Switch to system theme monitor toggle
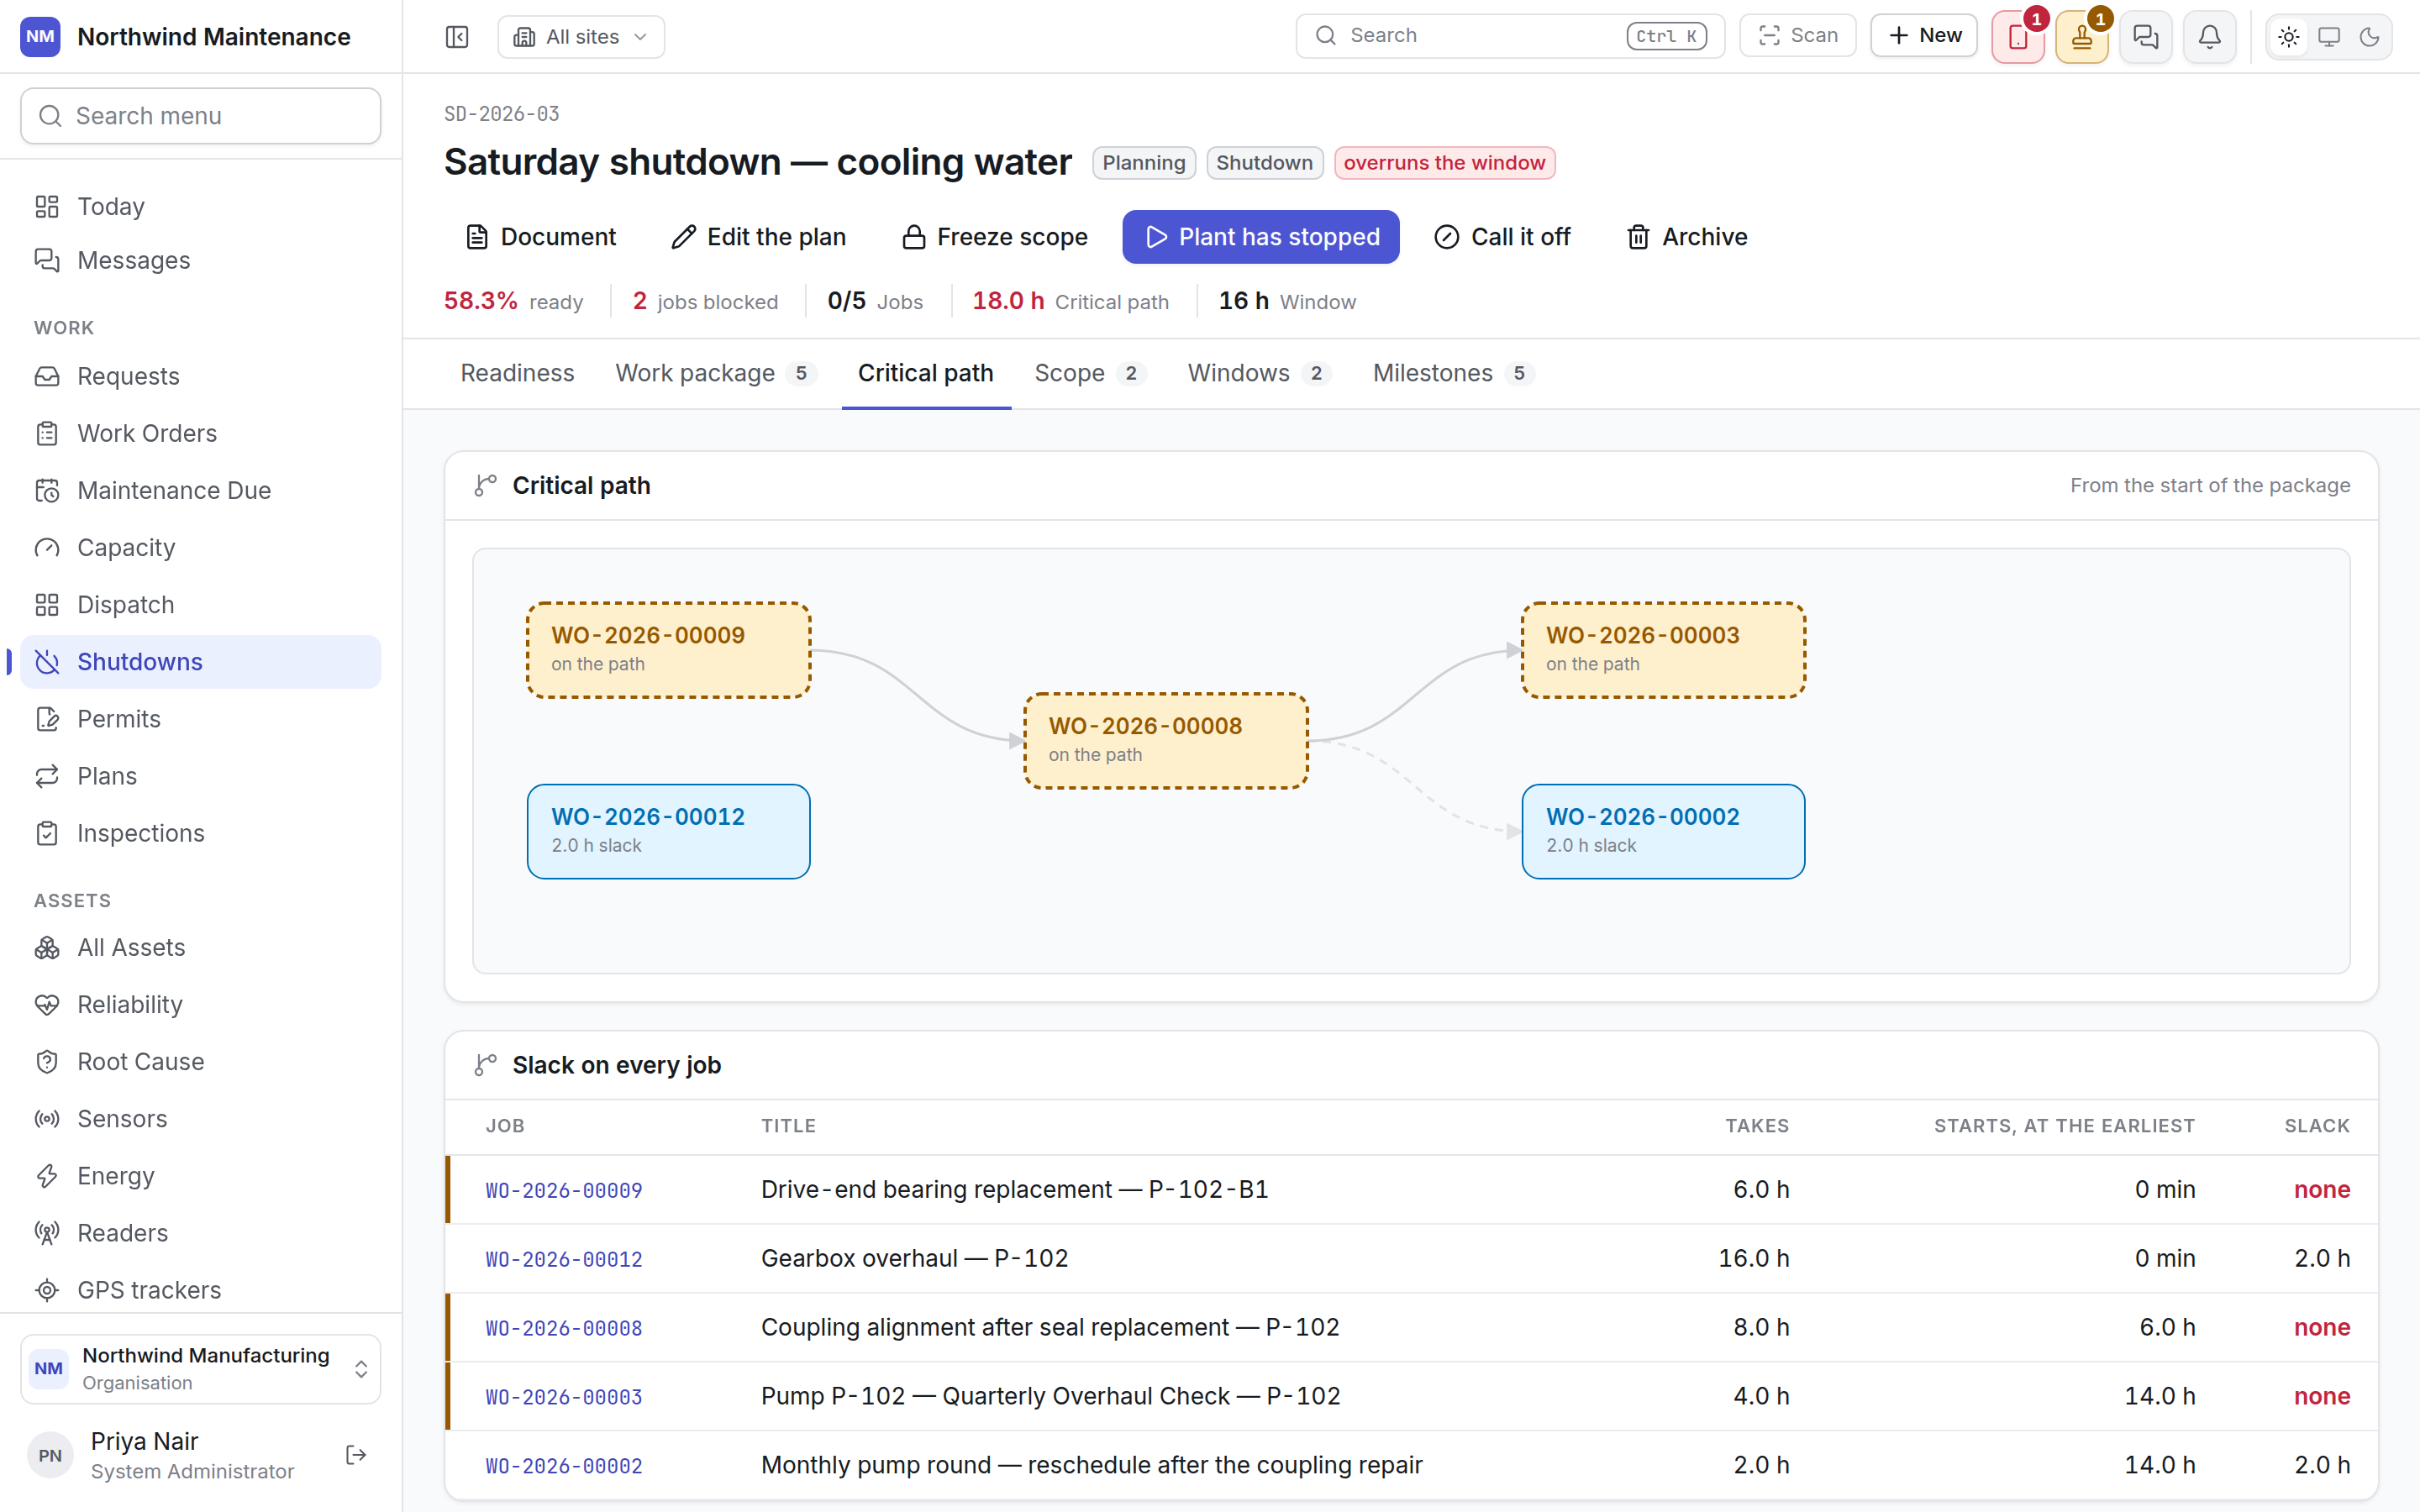This screenshot has width=2420, height=1512. pos(2329,37)
